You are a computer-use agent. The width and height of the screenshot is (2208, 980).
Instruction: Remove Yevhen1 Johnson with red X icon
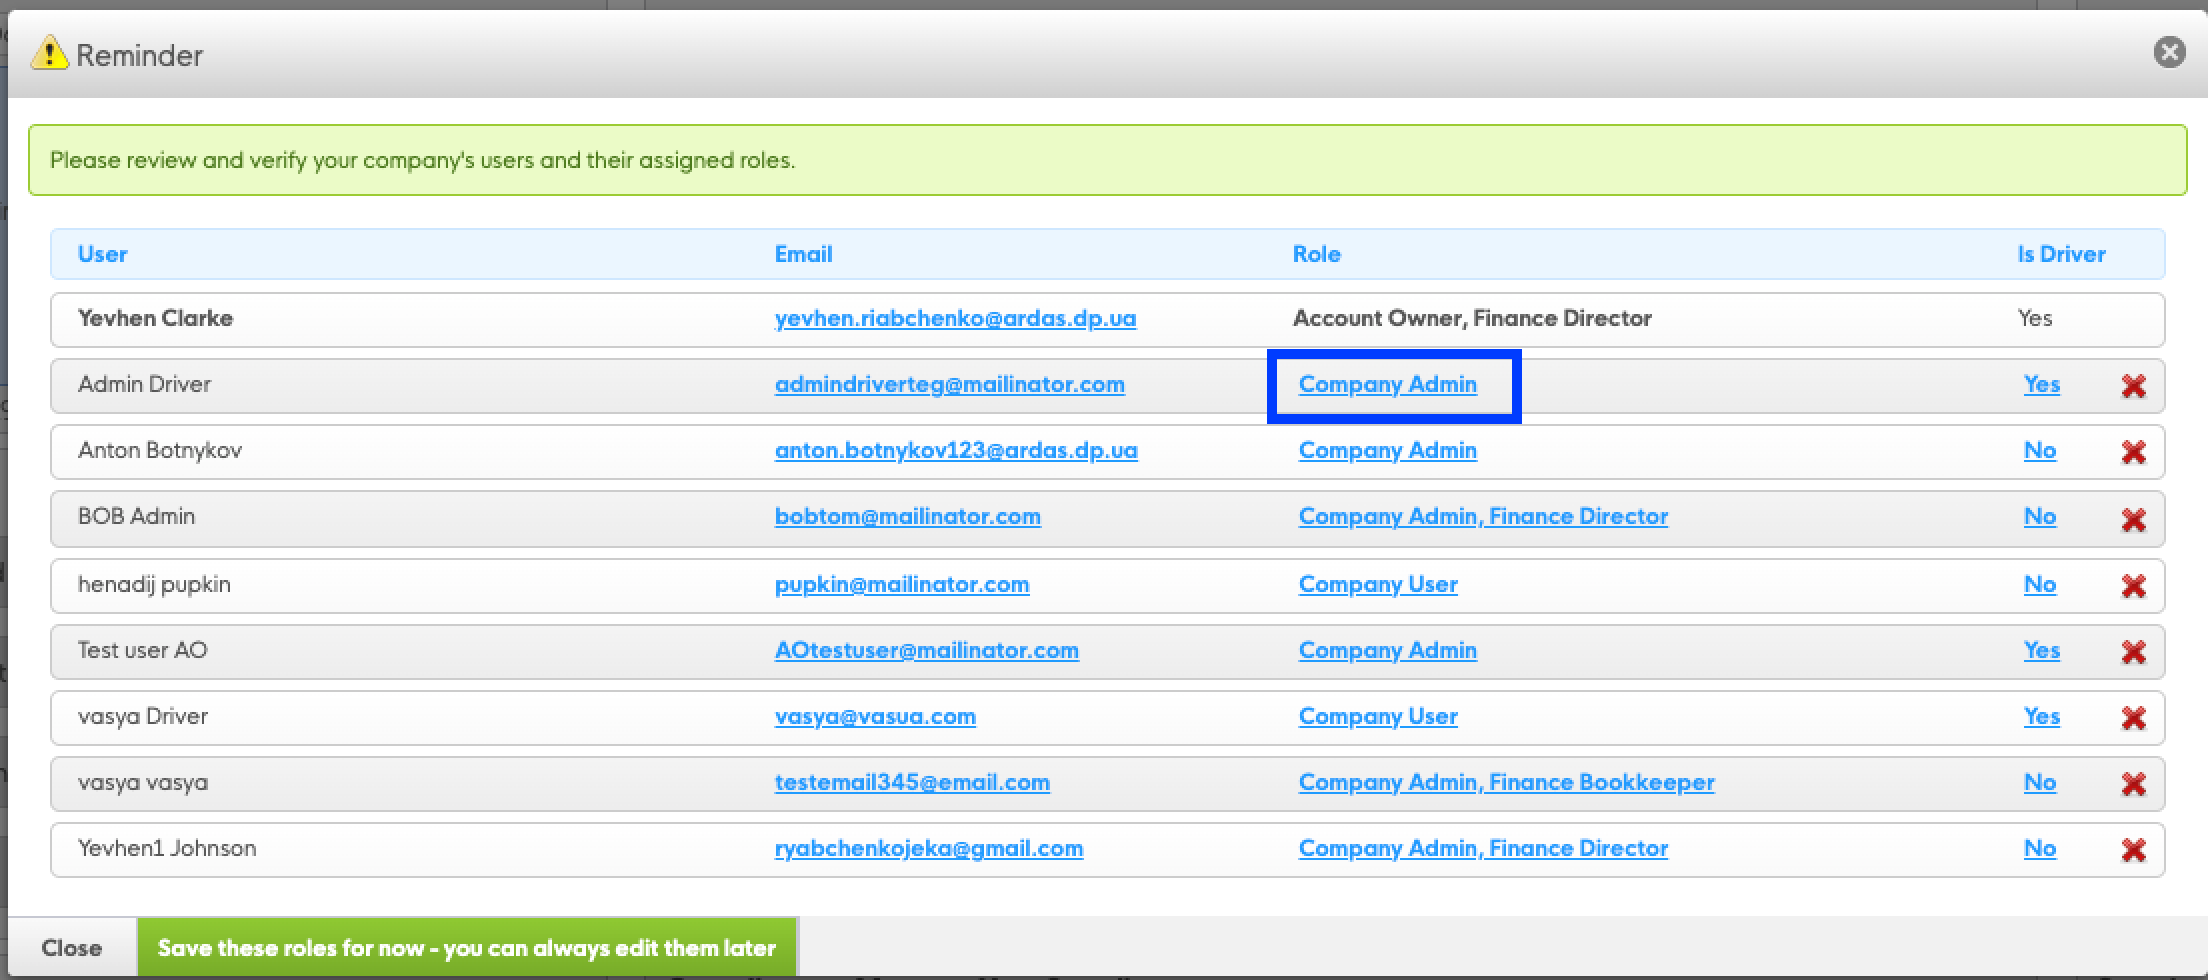pyautogui.click(x=2133, y=849)
